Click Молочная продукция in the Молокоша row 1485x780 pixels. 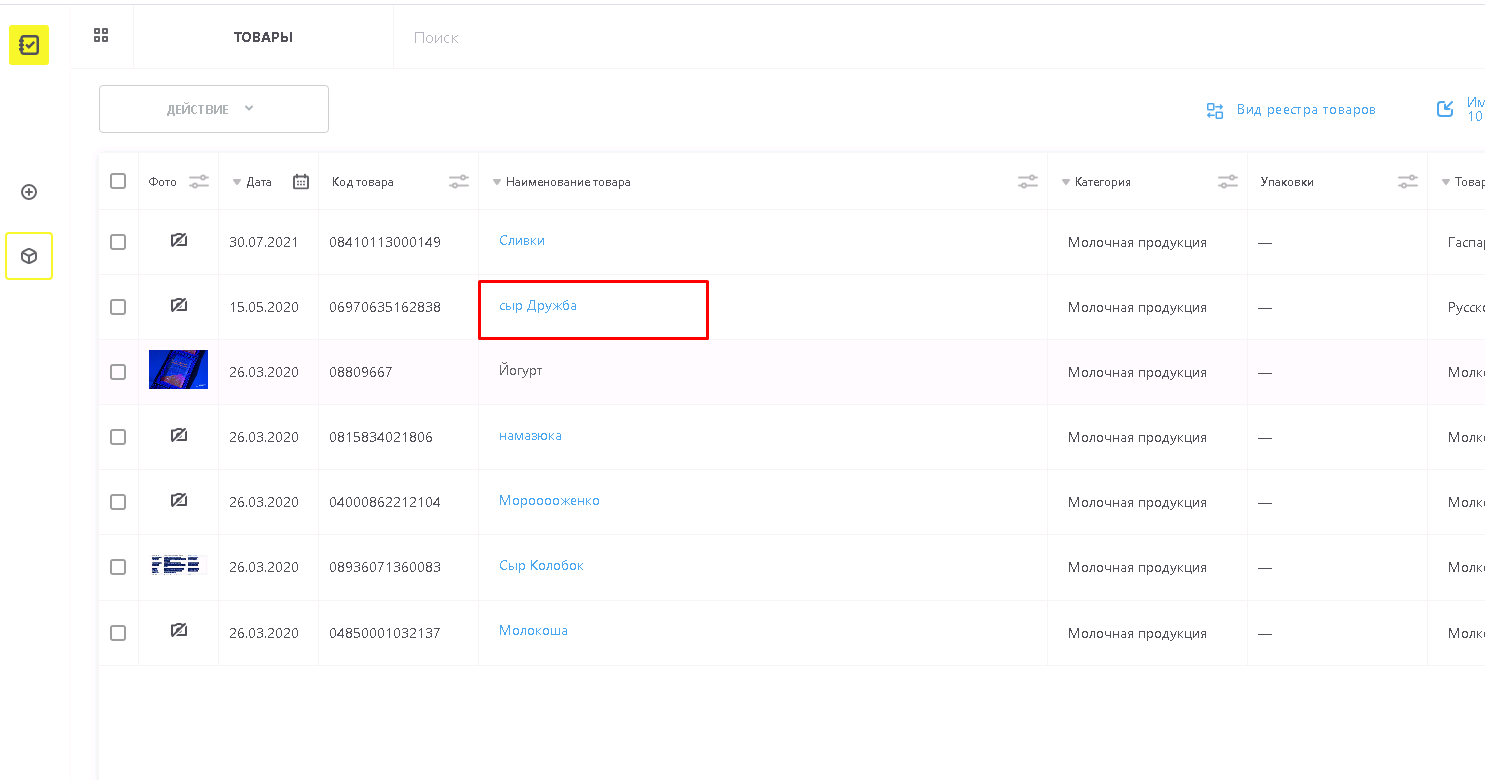[1137, 633]
